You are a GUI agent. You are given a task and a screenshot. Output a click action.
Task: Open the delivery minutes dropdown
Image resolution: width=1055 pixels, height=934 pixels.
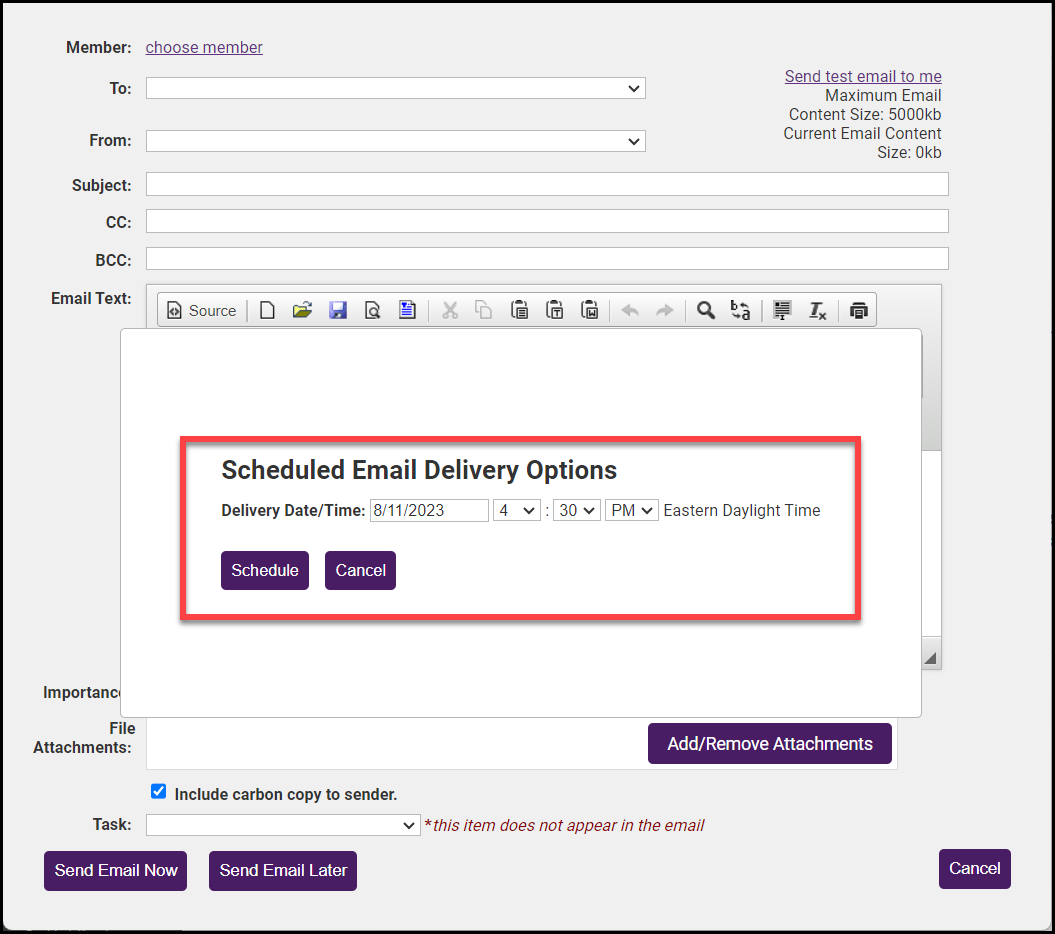point(577,510)
